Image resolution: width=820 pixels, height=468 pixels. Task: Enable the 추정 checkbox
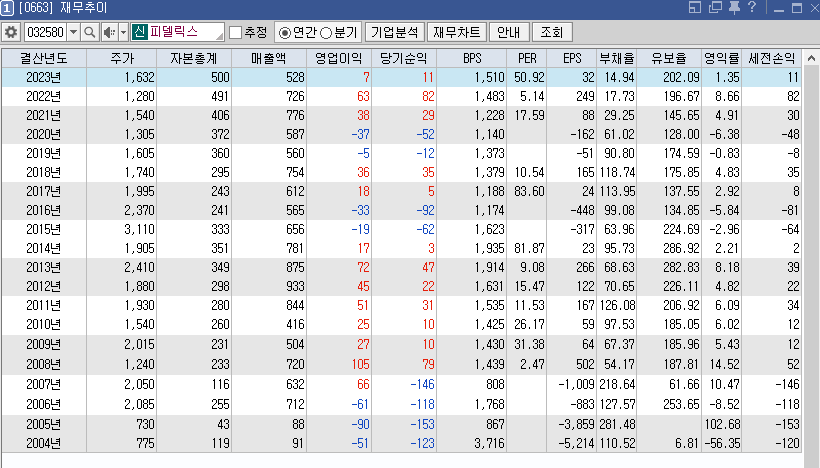click(235, 32)
